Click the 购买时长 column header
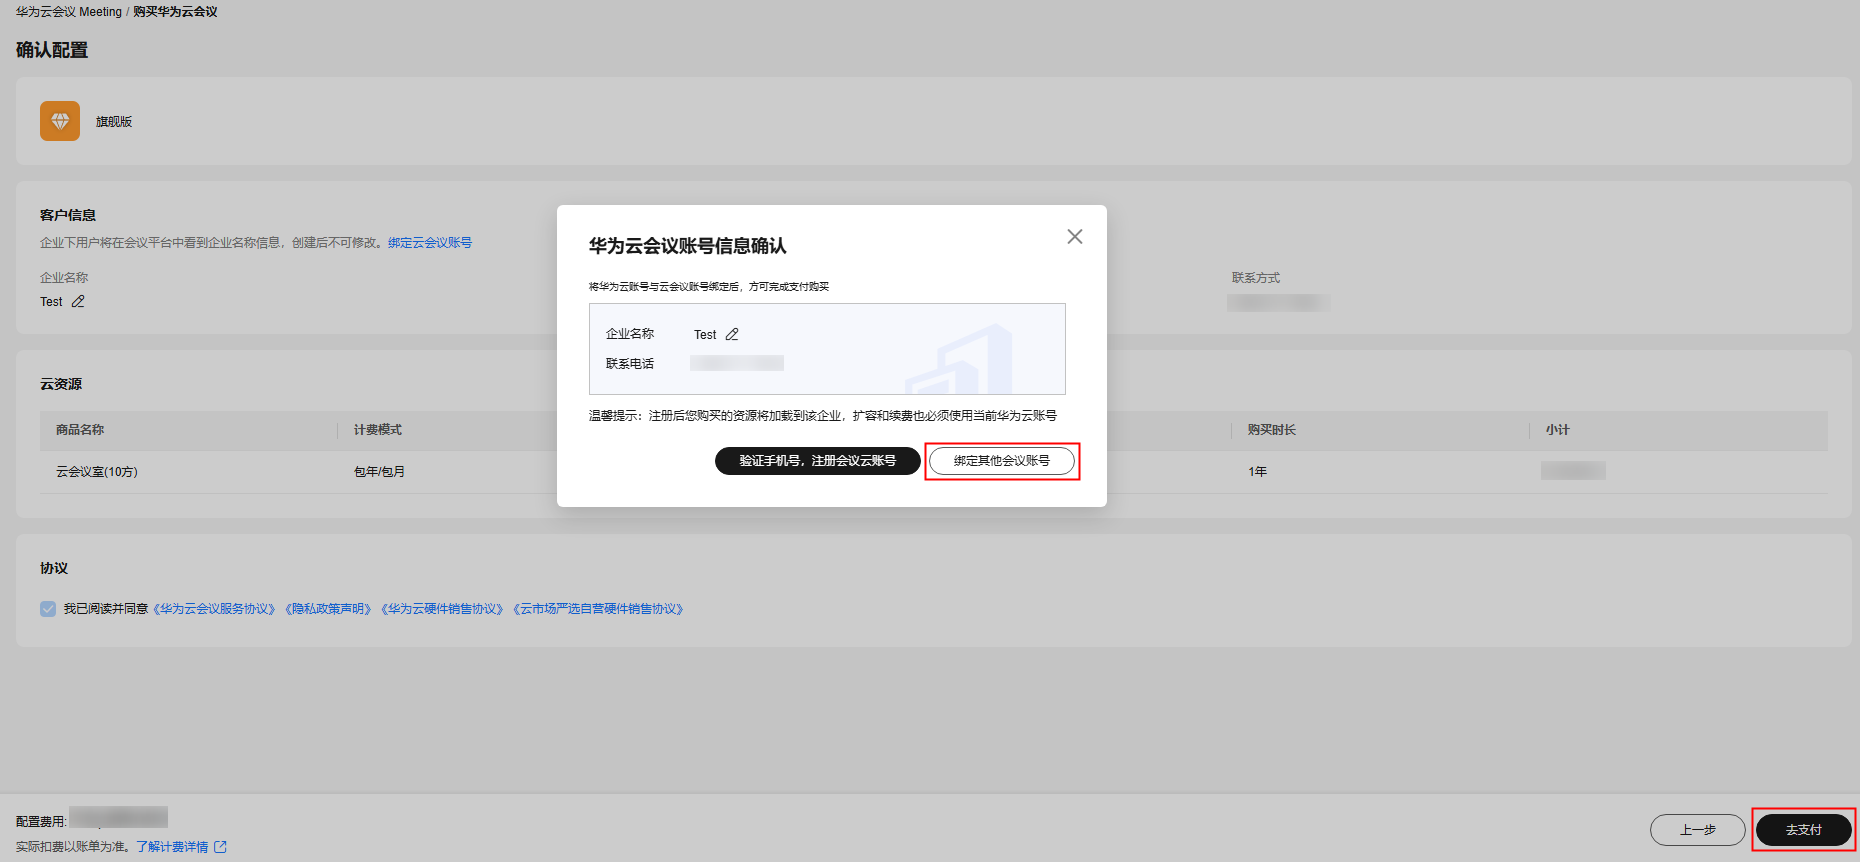This screenshot has height=862, width=1860. pyautogui.click(x=1272, y=430)
